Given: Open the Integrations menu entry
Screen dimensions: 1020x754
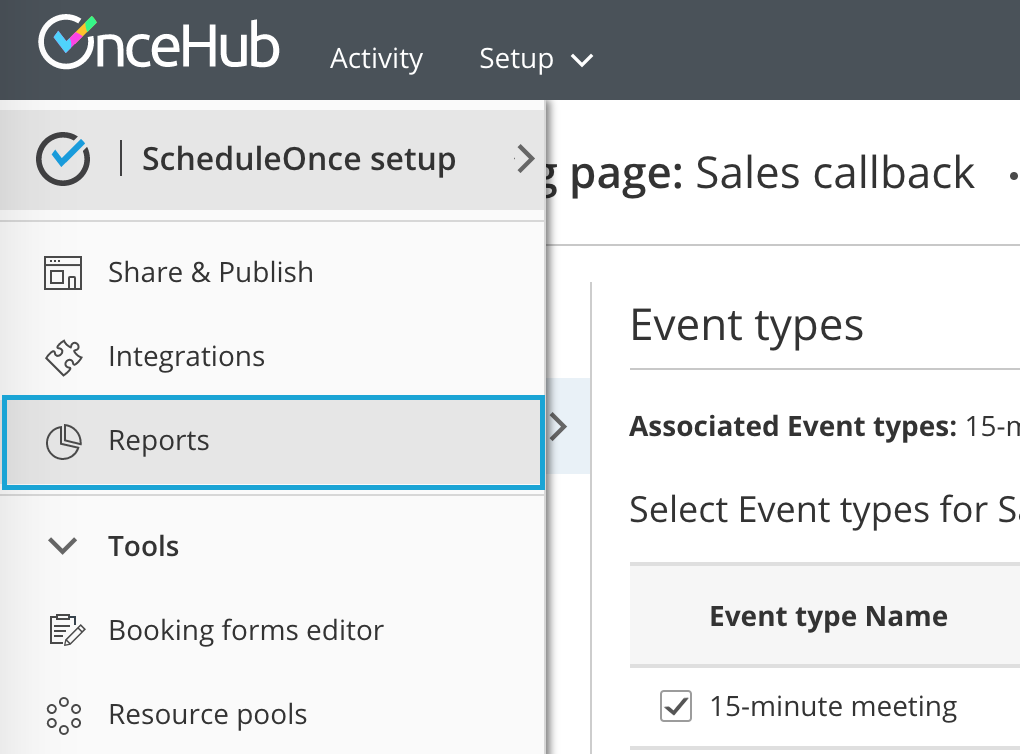Looking at the screenshot, I should (x=186, y=357).
